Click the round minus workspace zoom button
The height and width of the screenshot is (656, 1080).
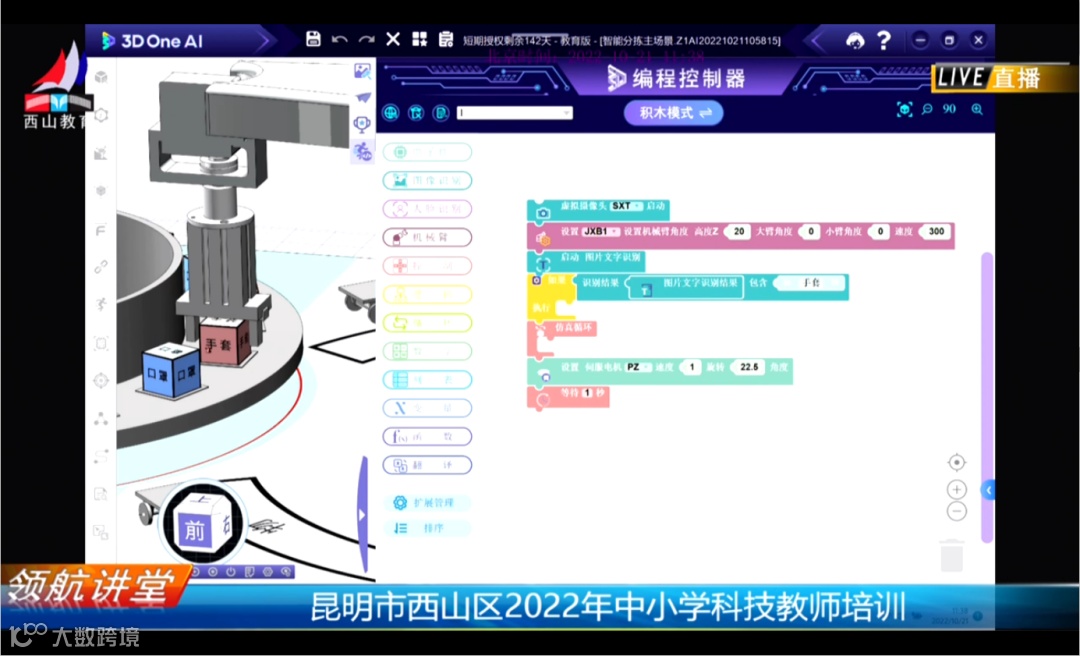957,511
